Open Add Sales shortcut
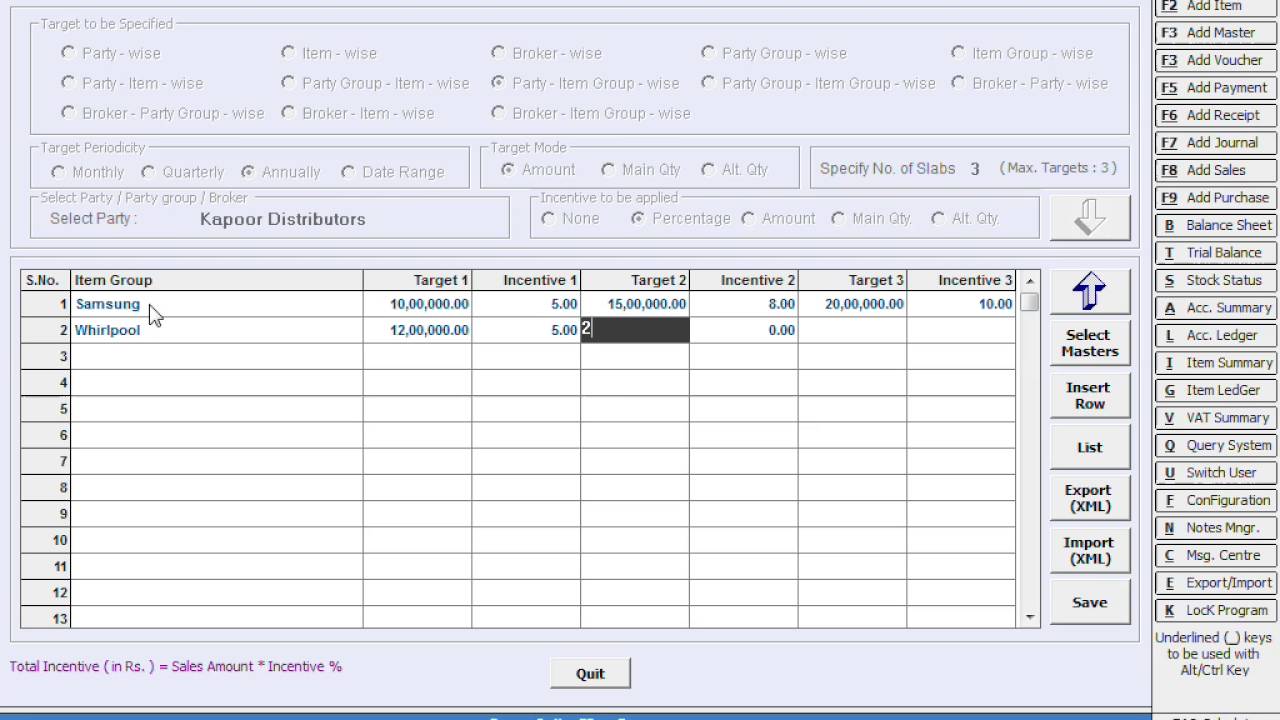Viewport: 1280px width, 720px height. (x=1215, y=170)
